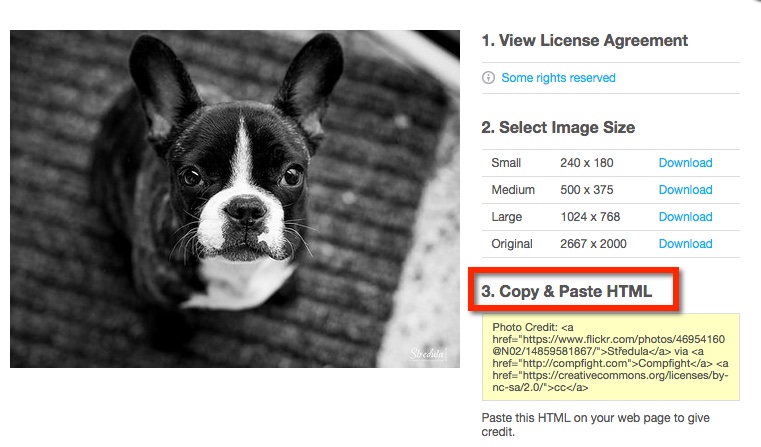
Task: Click the Copy & Paste HTML heading
Action: tap(567, 292)
